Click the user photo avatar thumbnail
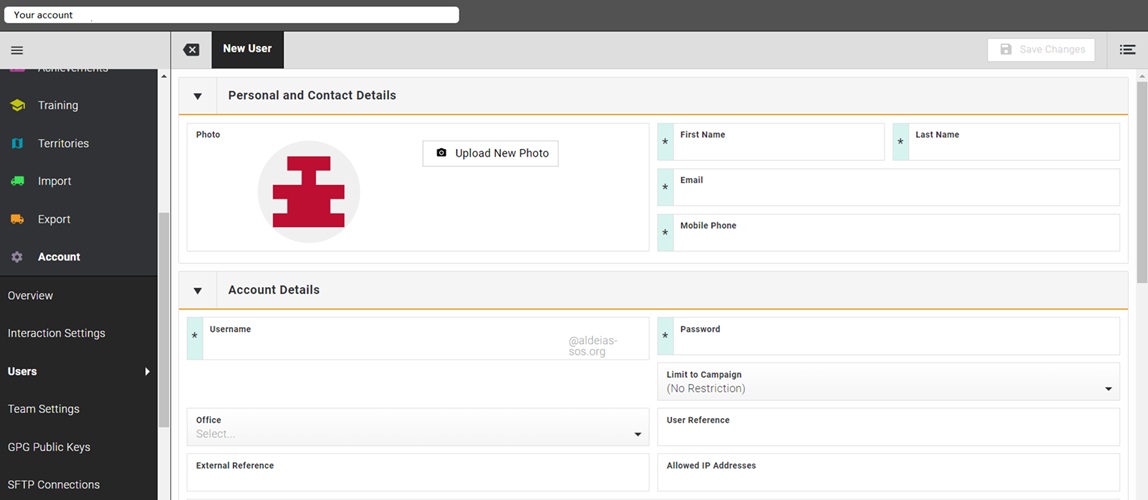Screen dimensions: 1148x500 309,191
